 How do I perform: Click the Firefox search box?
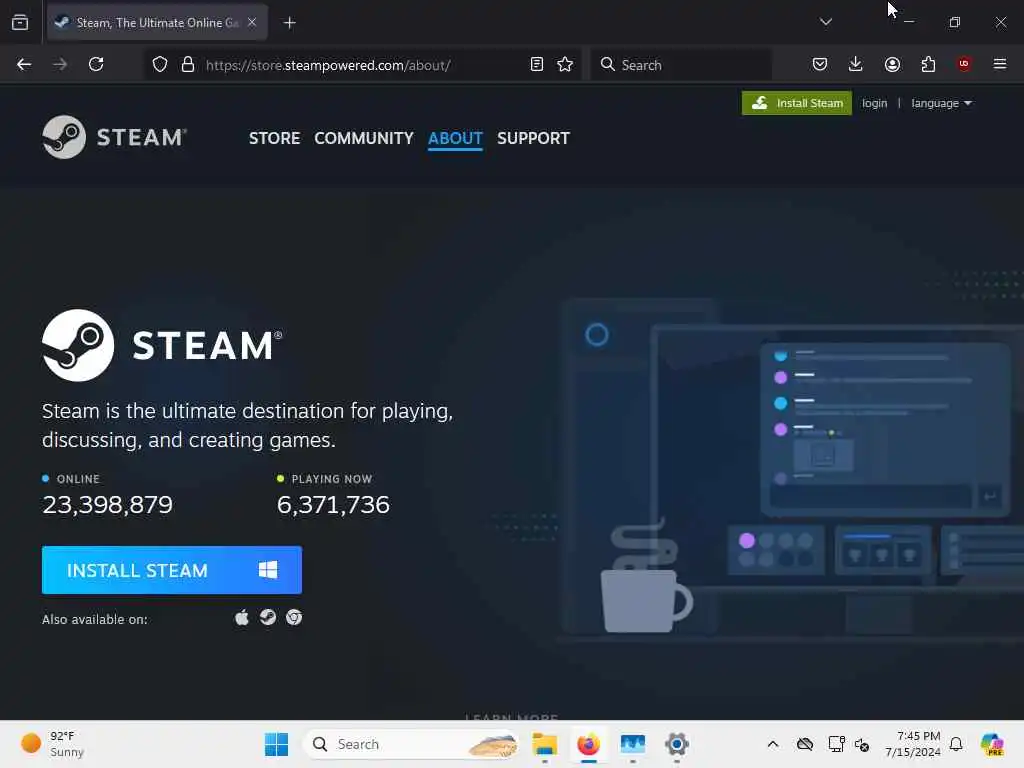point(680,65)
